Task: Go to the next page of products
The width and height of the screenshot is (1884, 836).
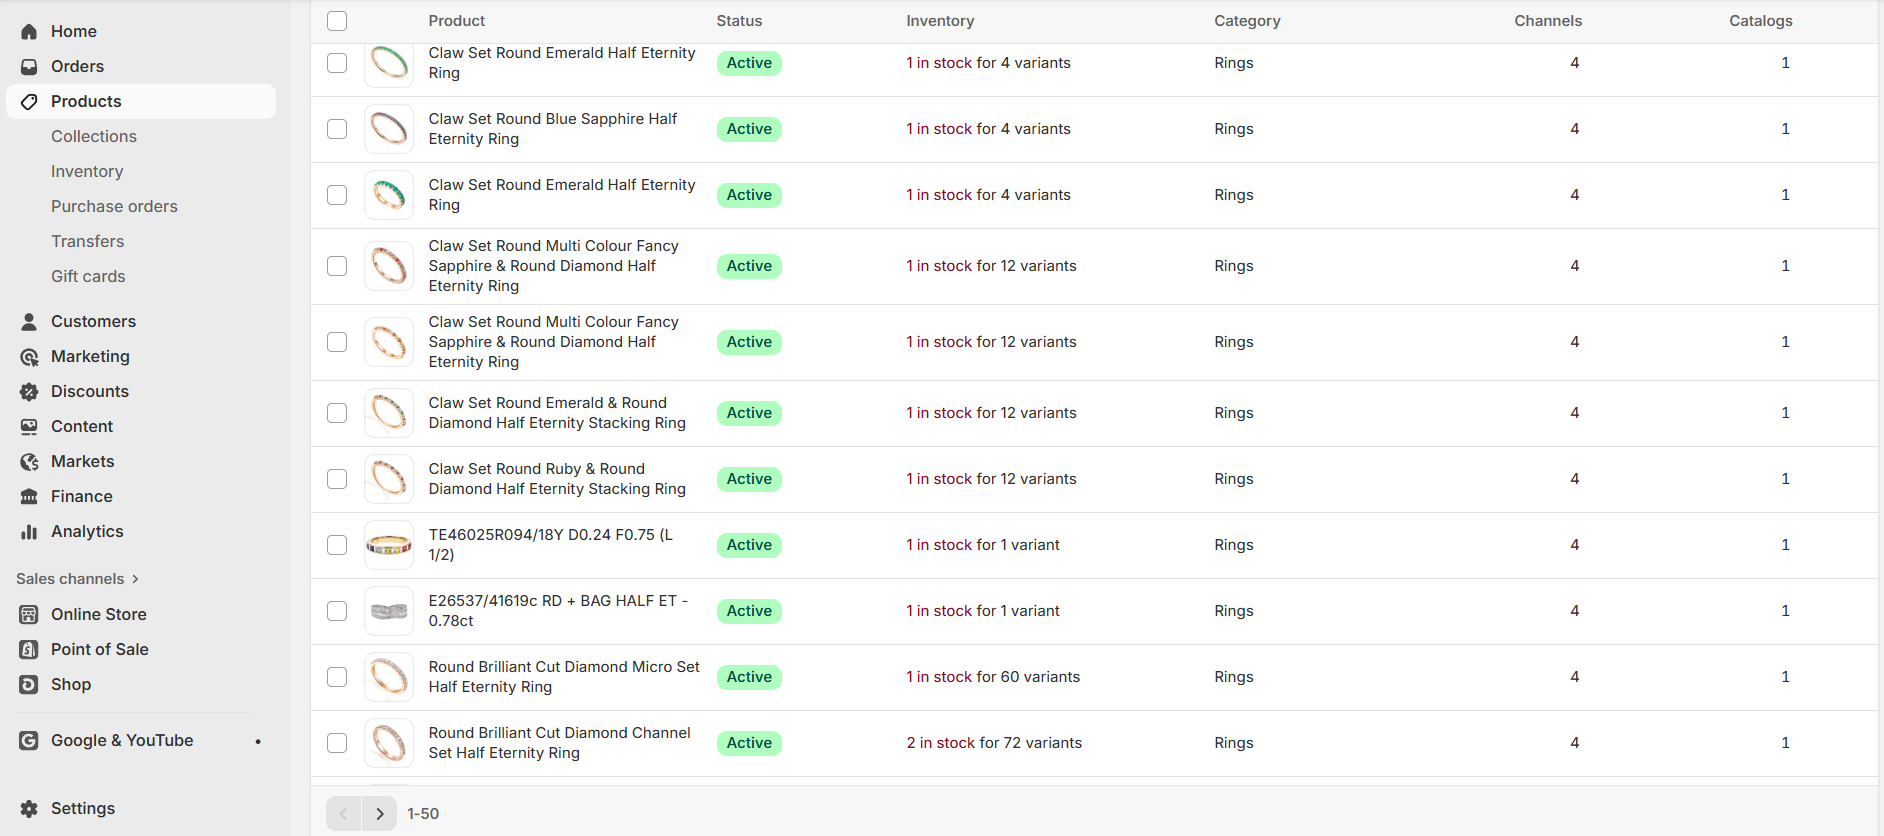Action: 380,814
